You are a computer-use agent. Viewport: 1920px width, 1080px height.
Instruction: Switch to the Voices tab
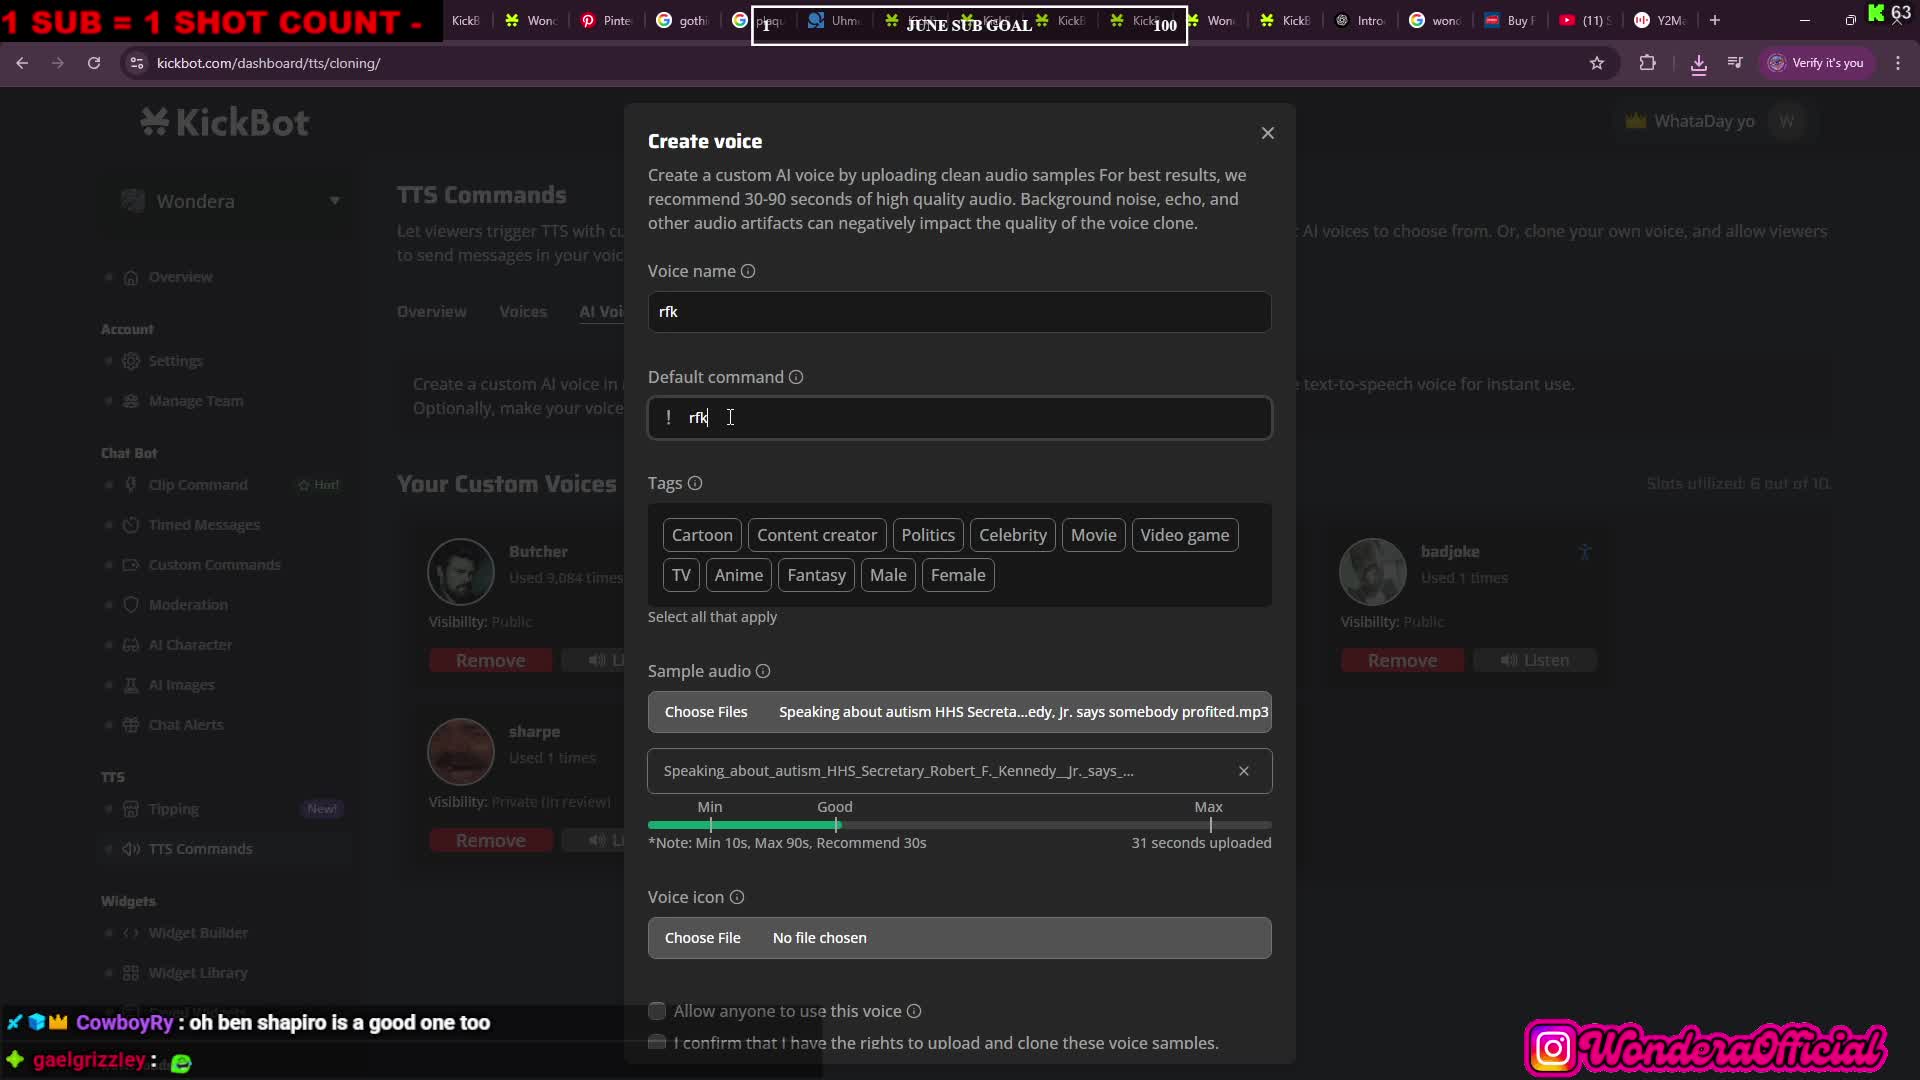(523, 312)
